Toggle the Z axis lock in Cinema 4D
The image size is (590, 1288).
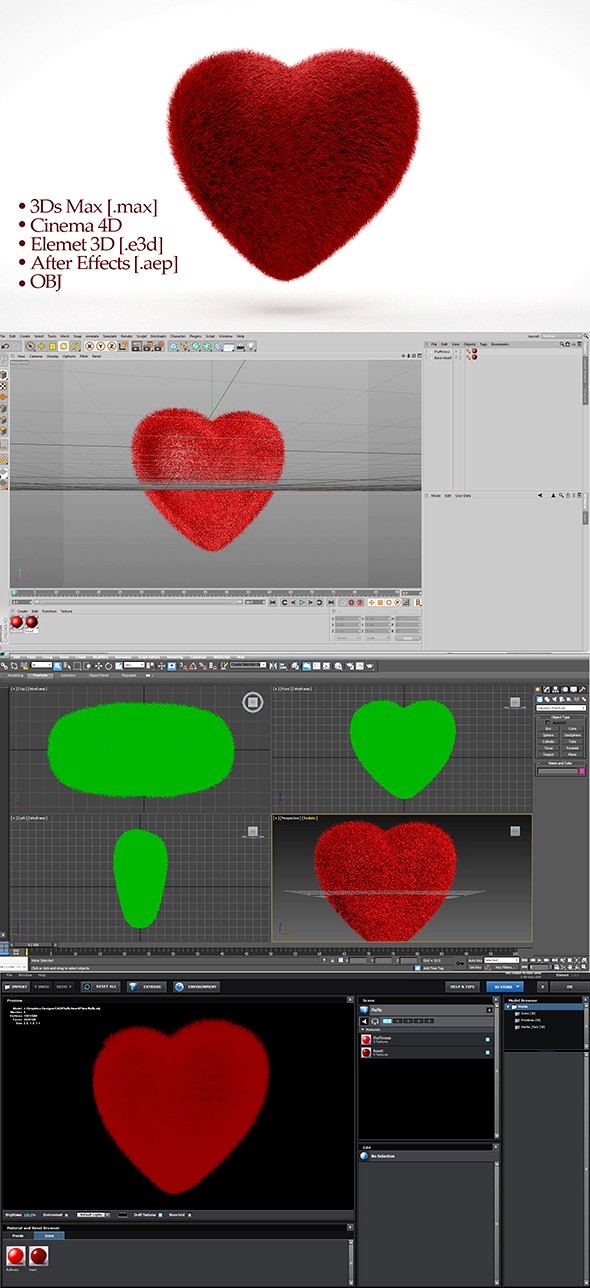(x=110, y=346)
